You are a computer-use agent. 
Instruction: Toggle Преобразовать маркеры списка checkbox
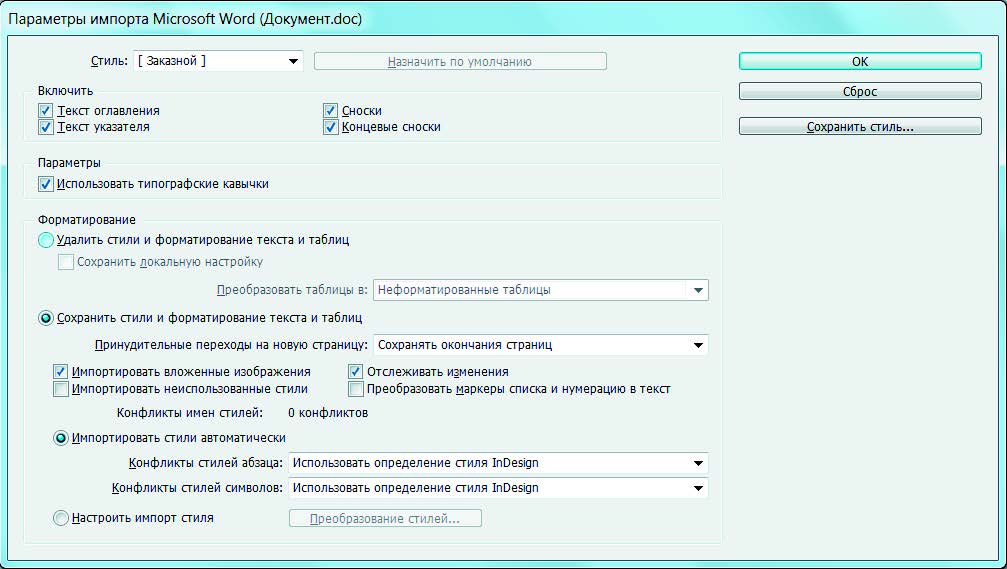[356, 389]
